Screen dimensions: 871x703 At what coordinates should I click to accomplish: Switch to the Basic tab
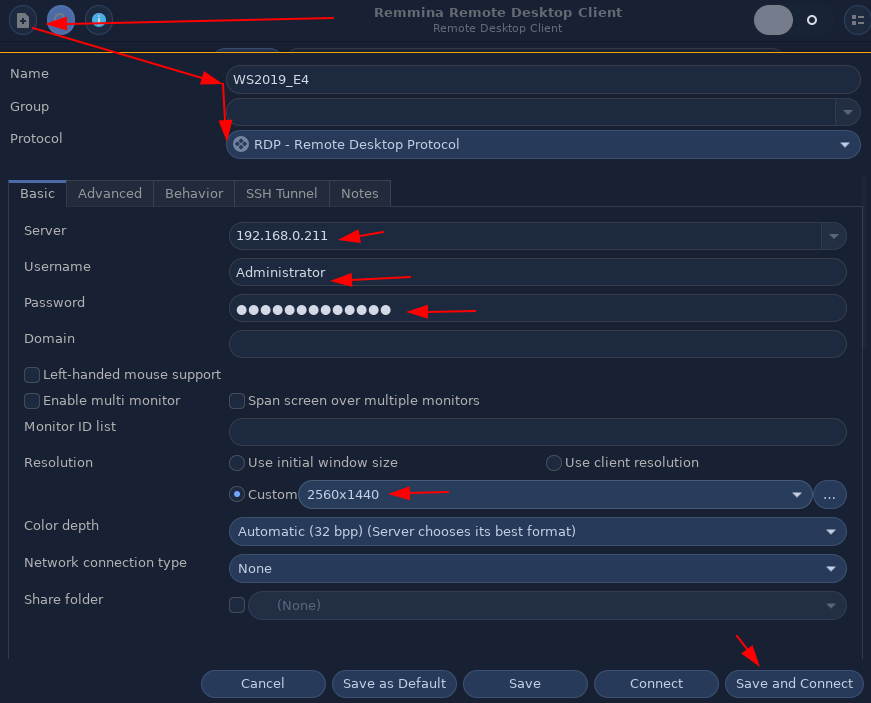(x=38, y=193)
